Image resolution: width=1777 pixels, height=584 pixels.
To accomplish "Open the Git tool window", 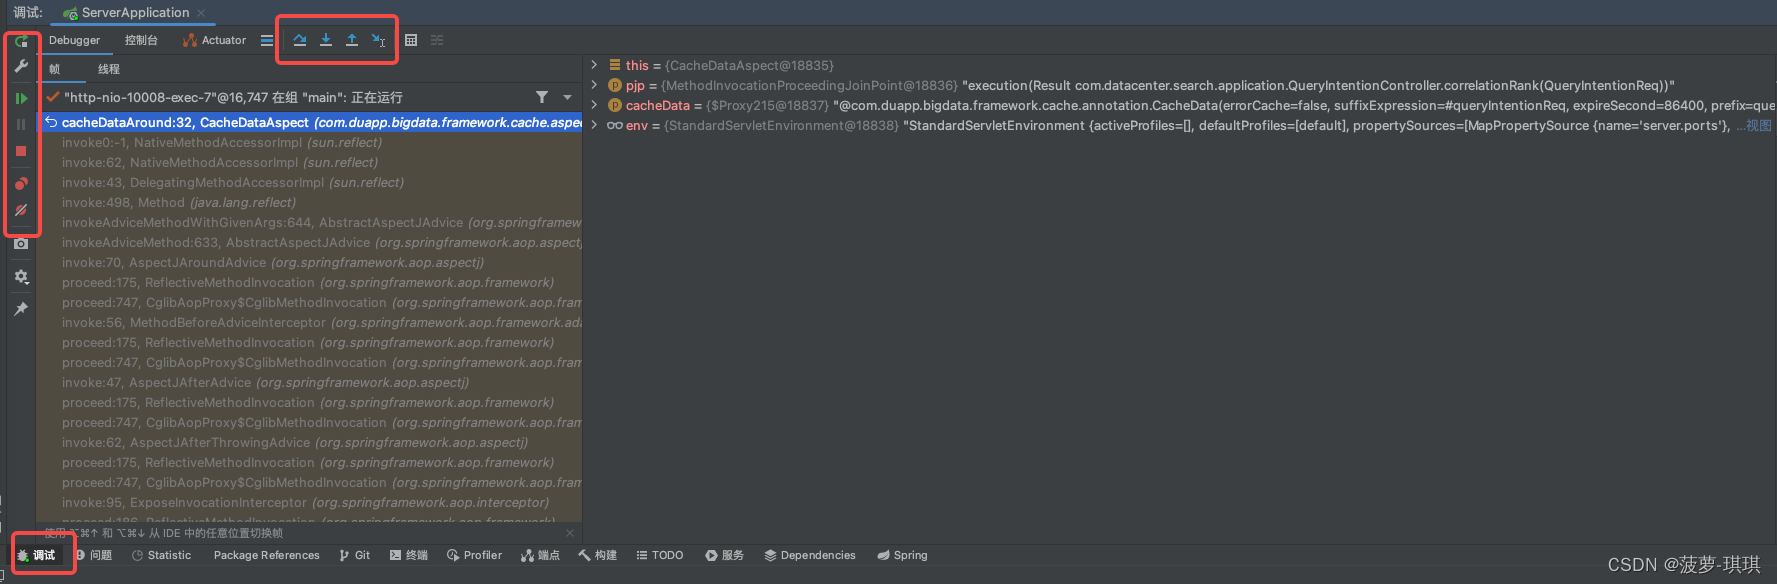I will [354, 555].
